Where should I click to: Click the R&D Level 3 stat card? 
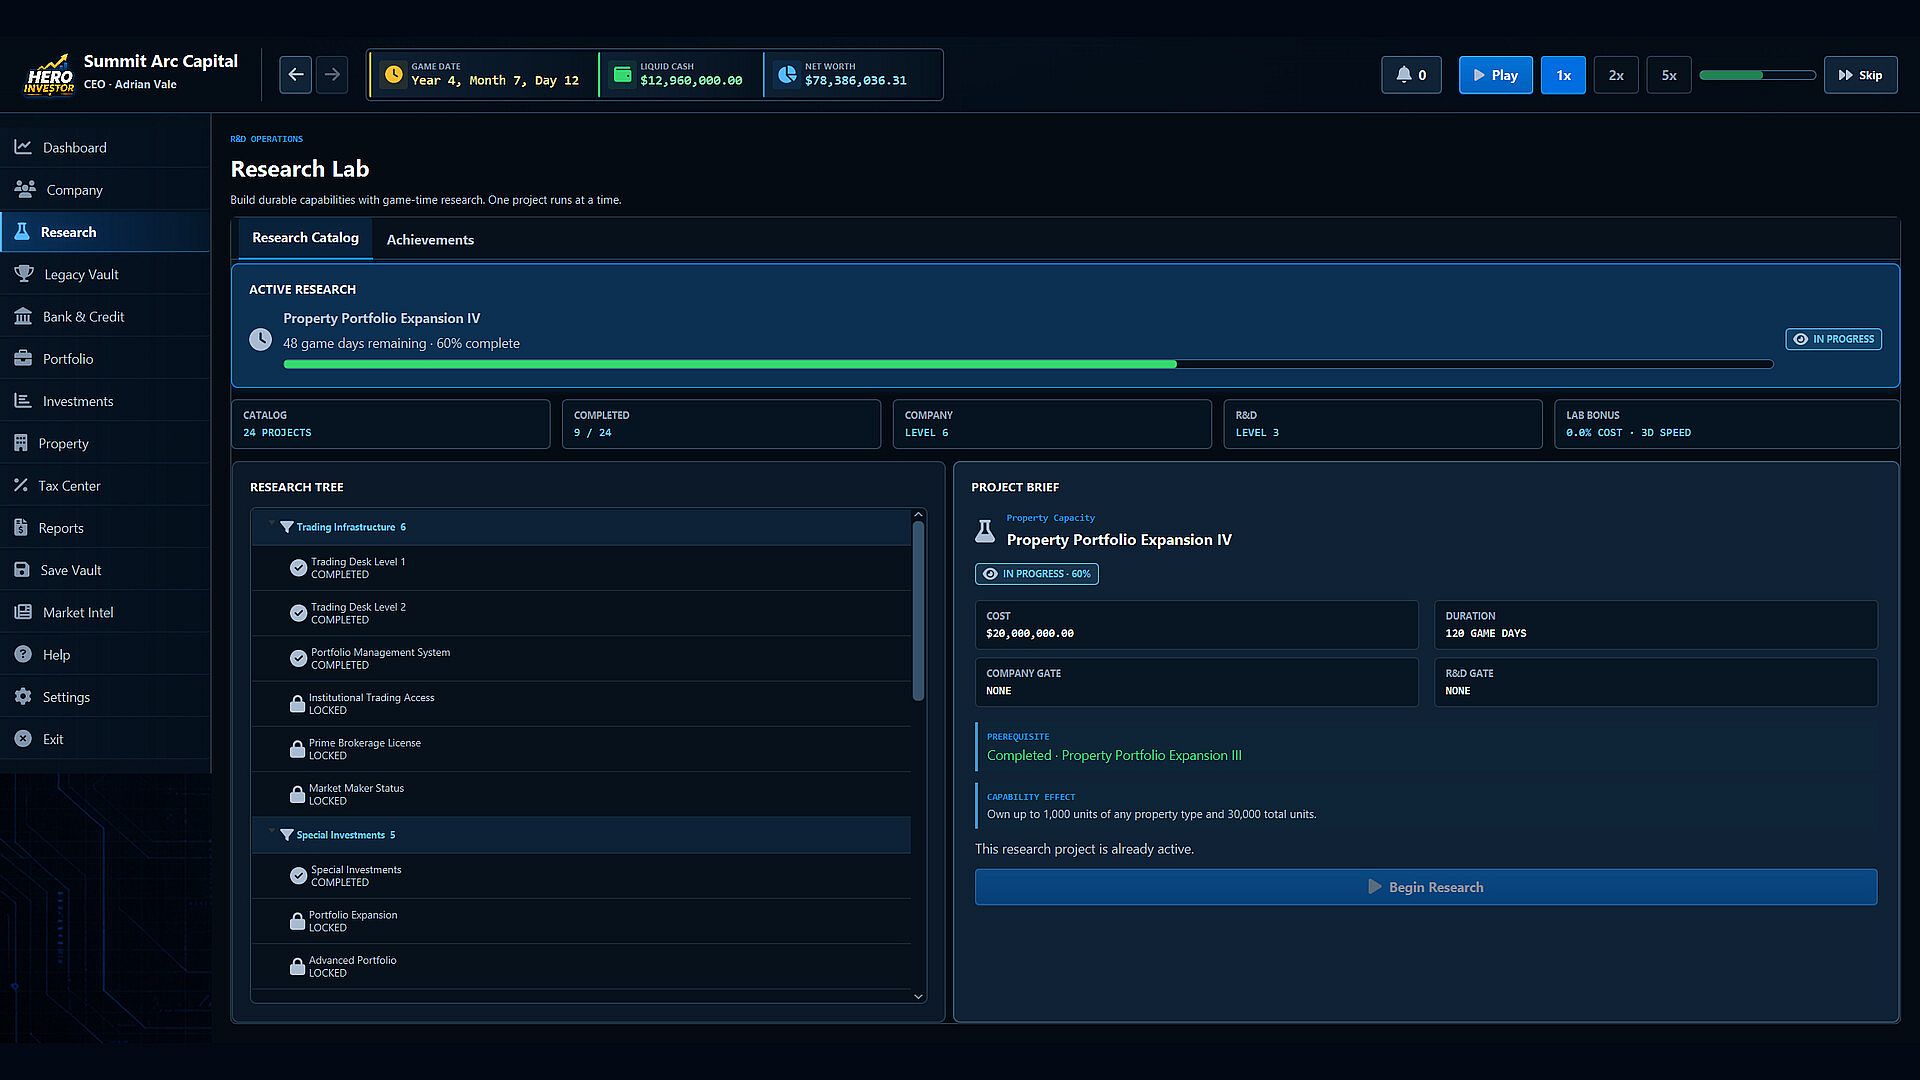(x=1383, y=424)
